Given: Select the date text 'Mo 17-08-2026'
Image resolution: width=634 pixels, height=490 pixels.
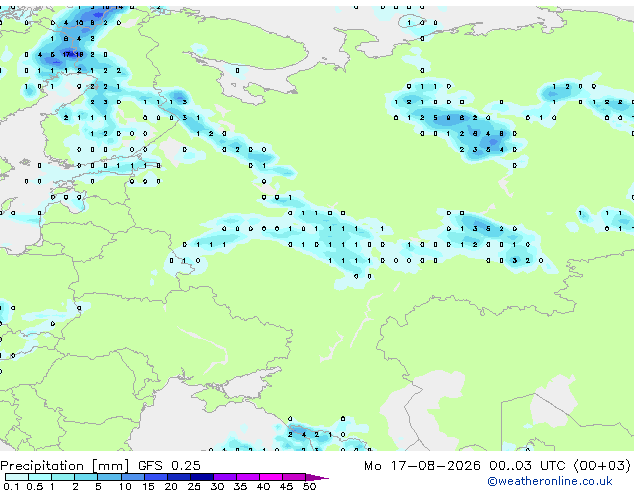Looking at the screenshot, I should [422, 466].
